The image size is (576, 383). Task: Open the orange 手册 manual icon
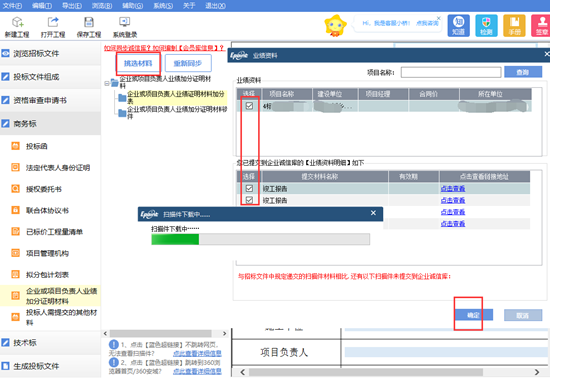pos(514,25)
